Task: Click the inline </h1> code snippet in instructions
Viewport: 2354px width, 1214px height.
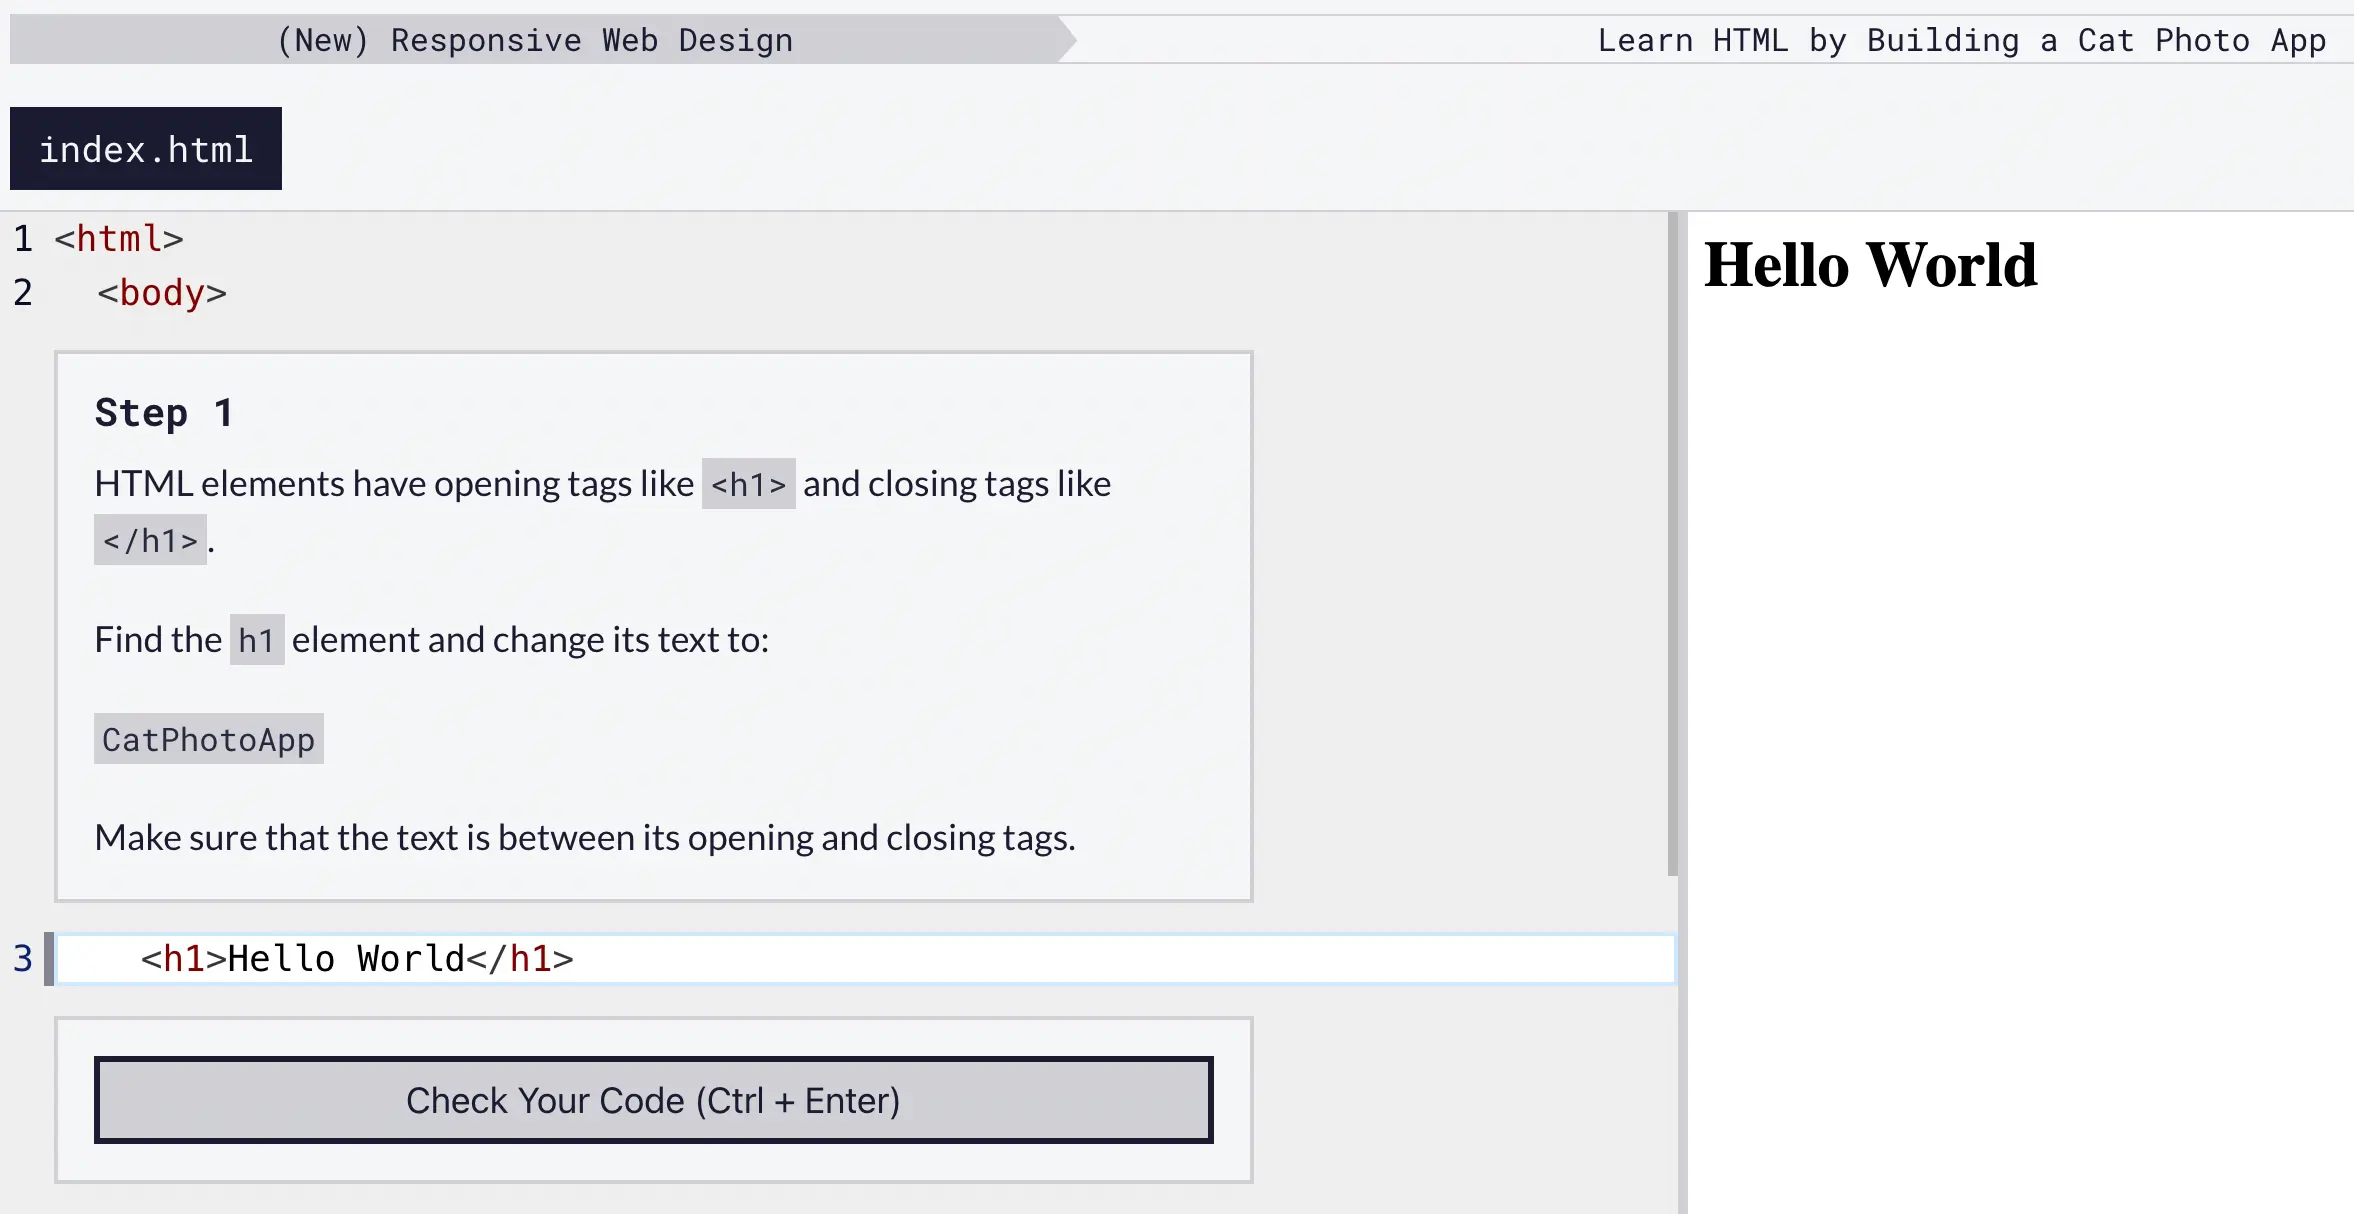Action: click(150, 539)
